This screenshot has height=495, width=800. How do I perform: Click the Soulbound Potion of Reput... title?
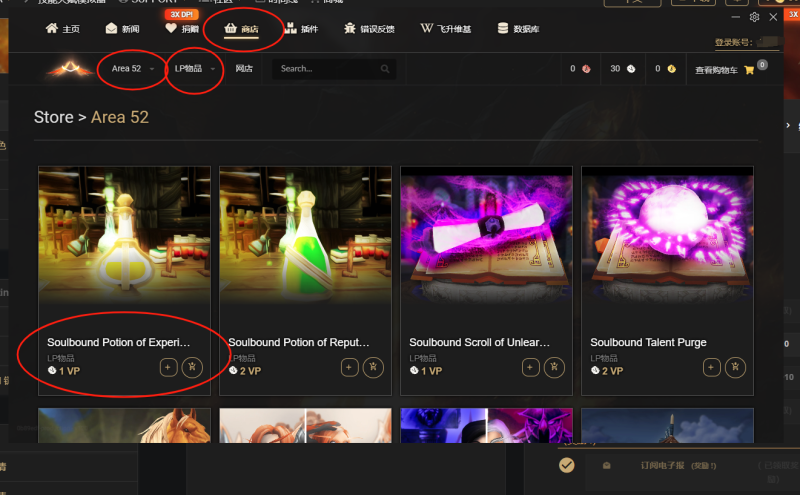click(x=299, y=342)
